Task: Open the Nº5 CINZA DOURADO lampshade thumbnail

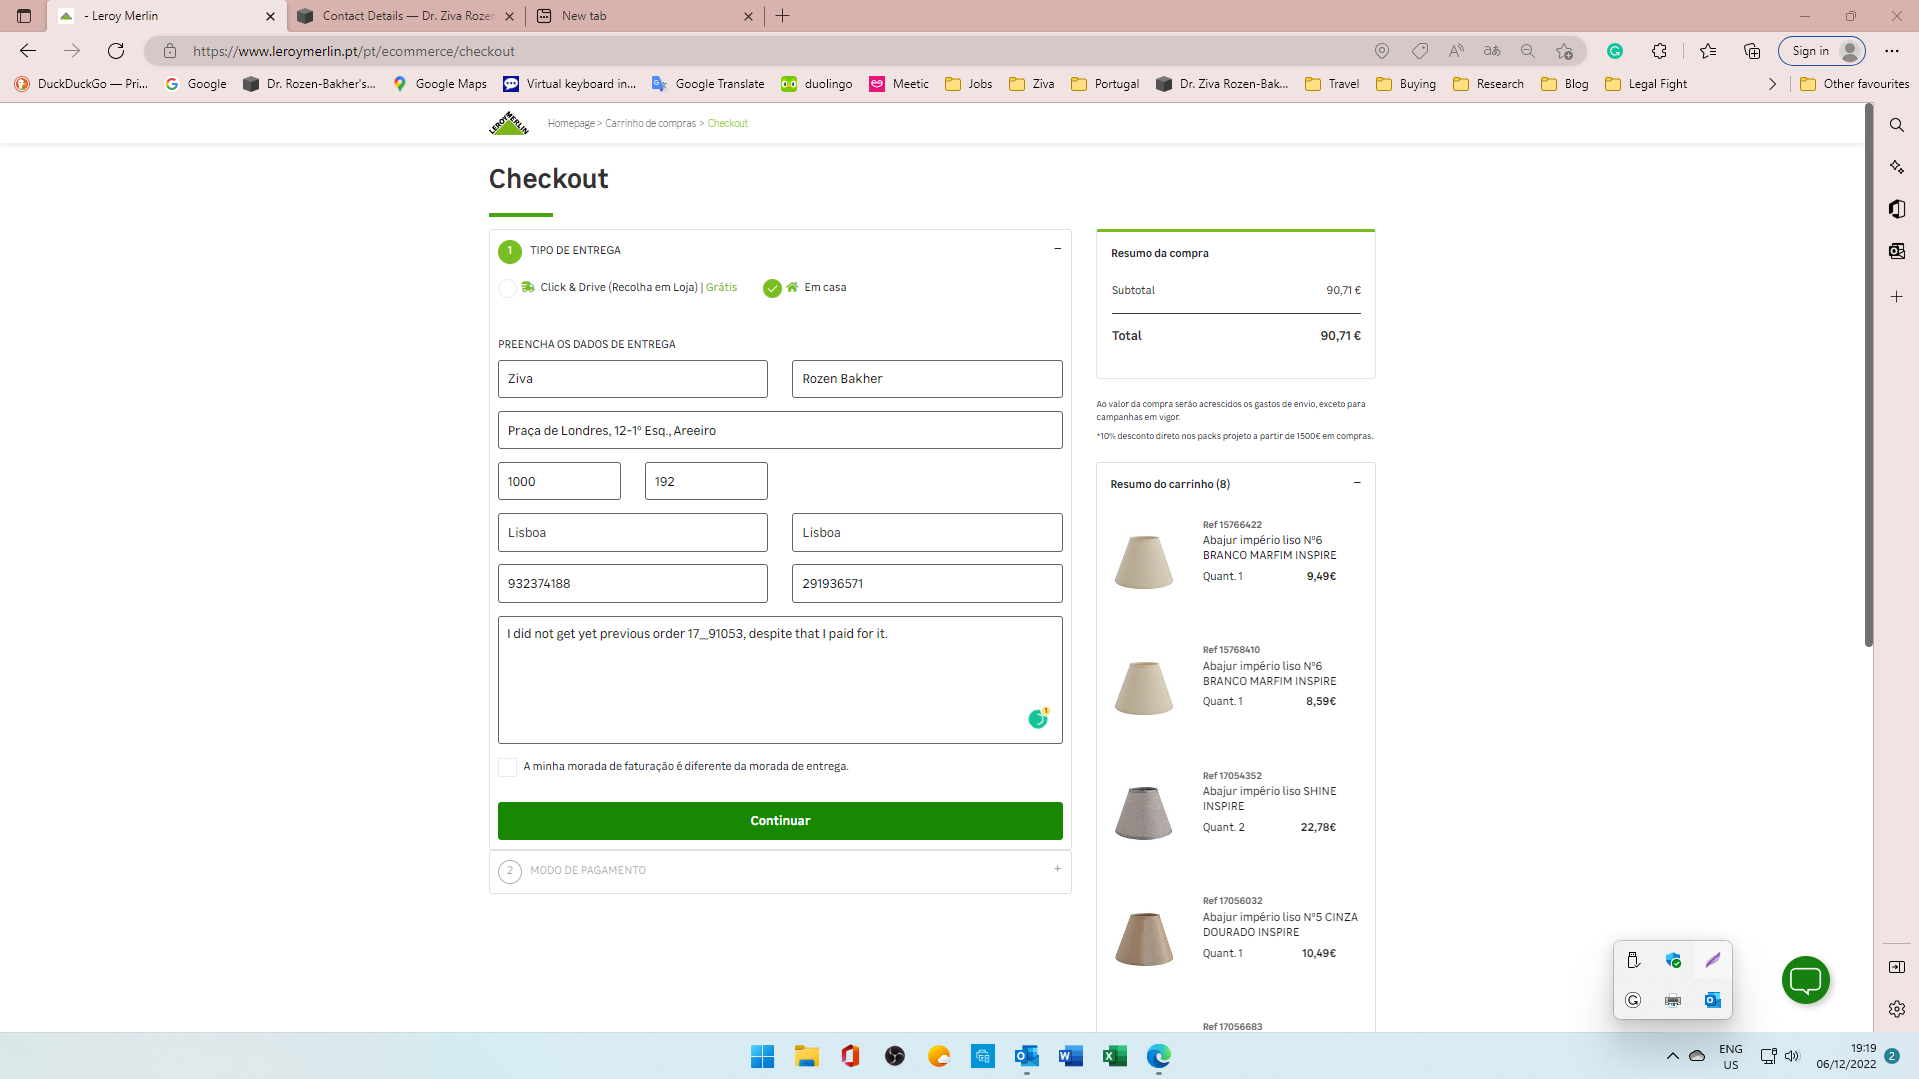Action: 1143,938
